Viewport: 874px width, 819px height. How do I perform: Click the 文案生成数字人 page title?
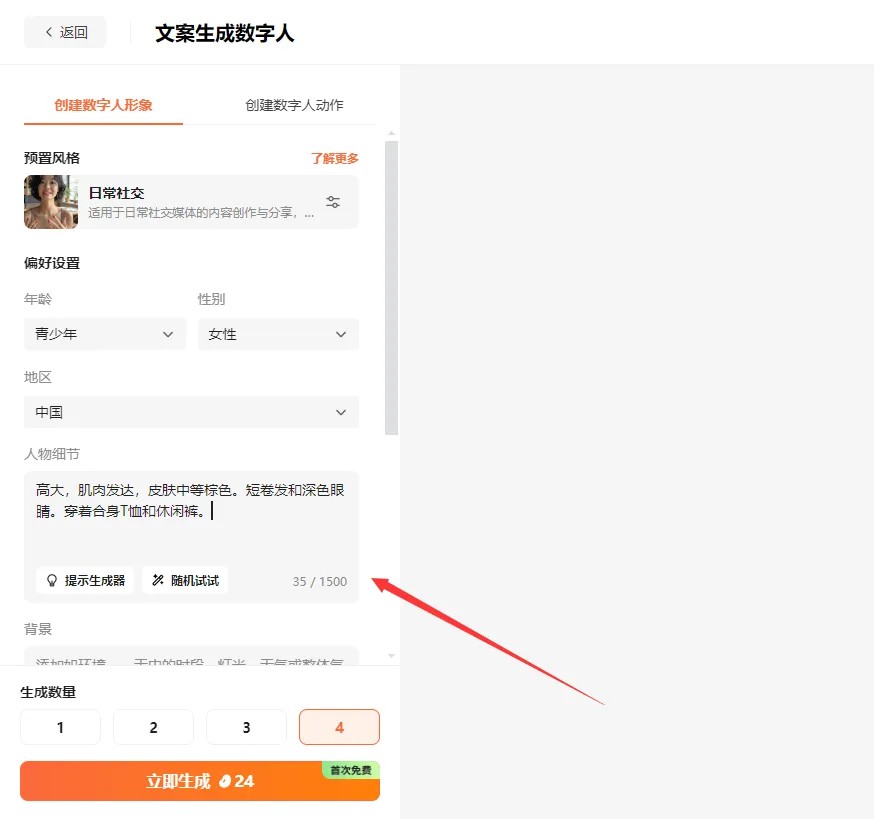click(x=225, y=33)
